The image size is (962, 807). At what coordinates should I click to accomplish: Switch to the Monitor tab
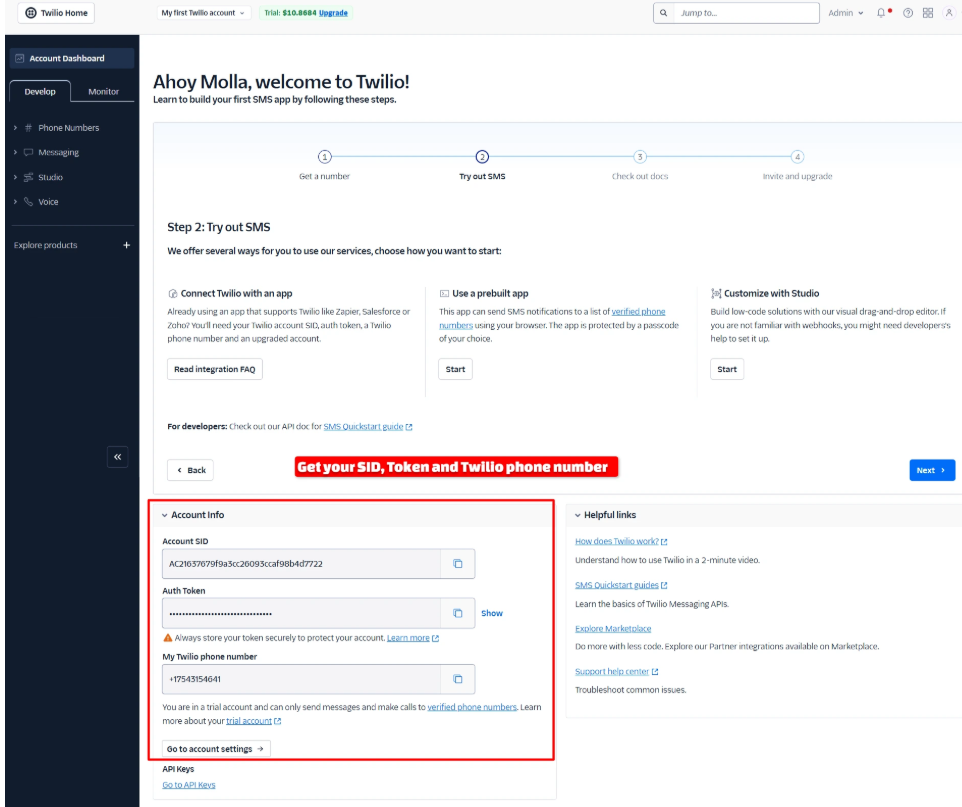(x=103, y=91)
